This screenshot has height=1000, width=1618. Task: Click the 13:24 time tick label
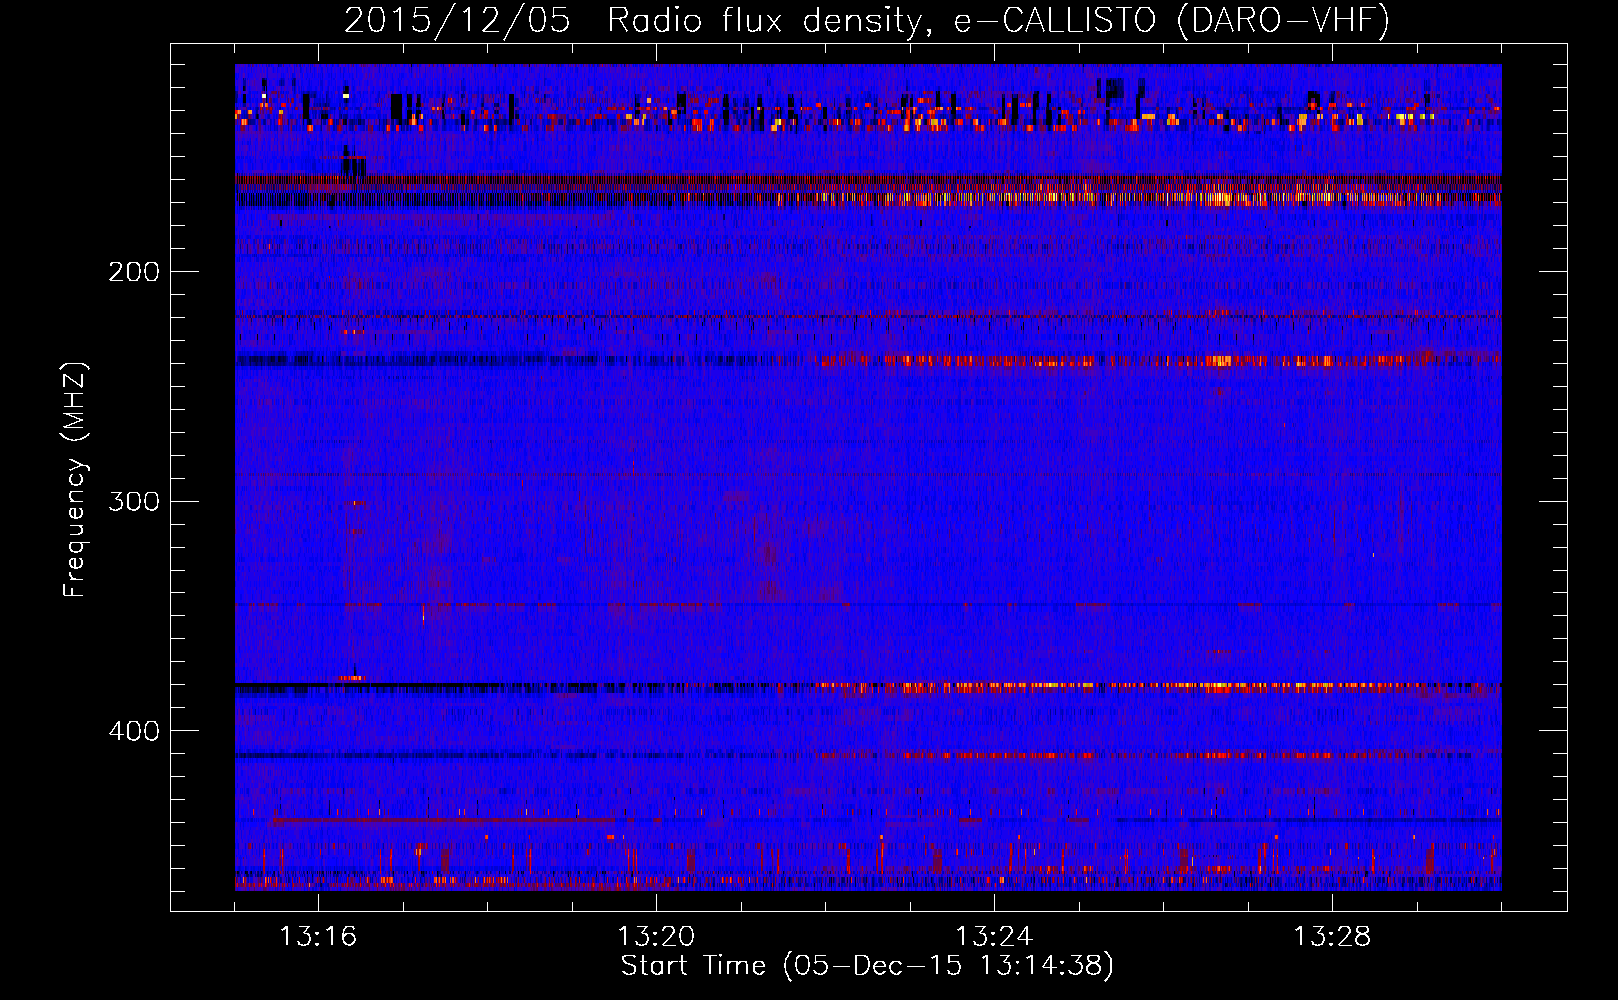click(x=994, y=937)
